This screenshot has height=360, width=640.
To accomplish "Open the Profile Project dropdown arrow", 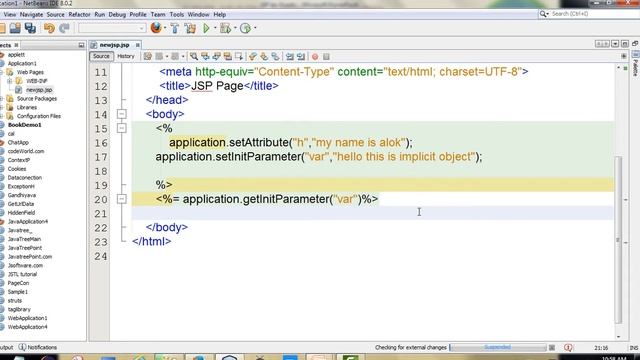I will click(x=255, y=28).
